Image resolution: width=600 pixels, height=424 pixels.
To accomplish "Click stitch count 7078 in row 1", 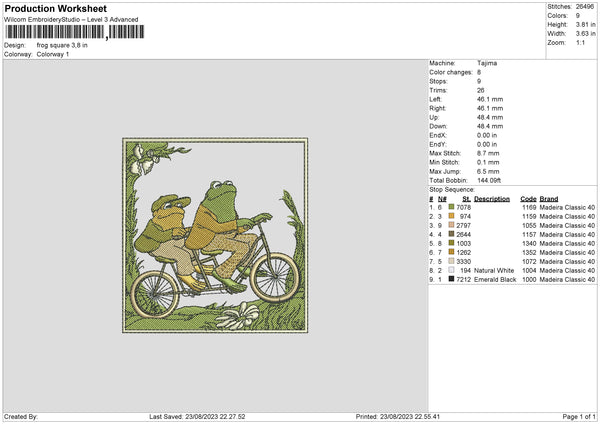I will pyautogui.click(x=463, y=207).
